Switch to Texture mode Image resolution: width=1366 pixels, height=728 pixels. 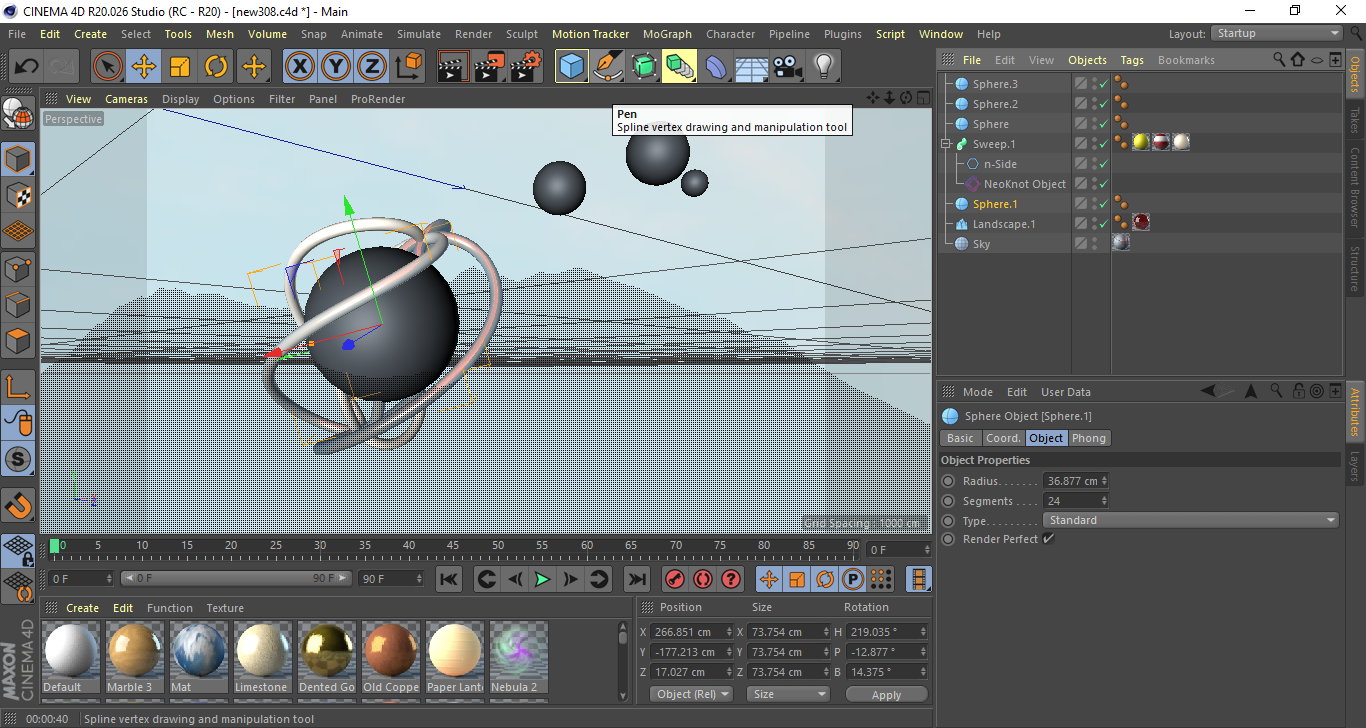pyautogui.click(x=18, y=195)
